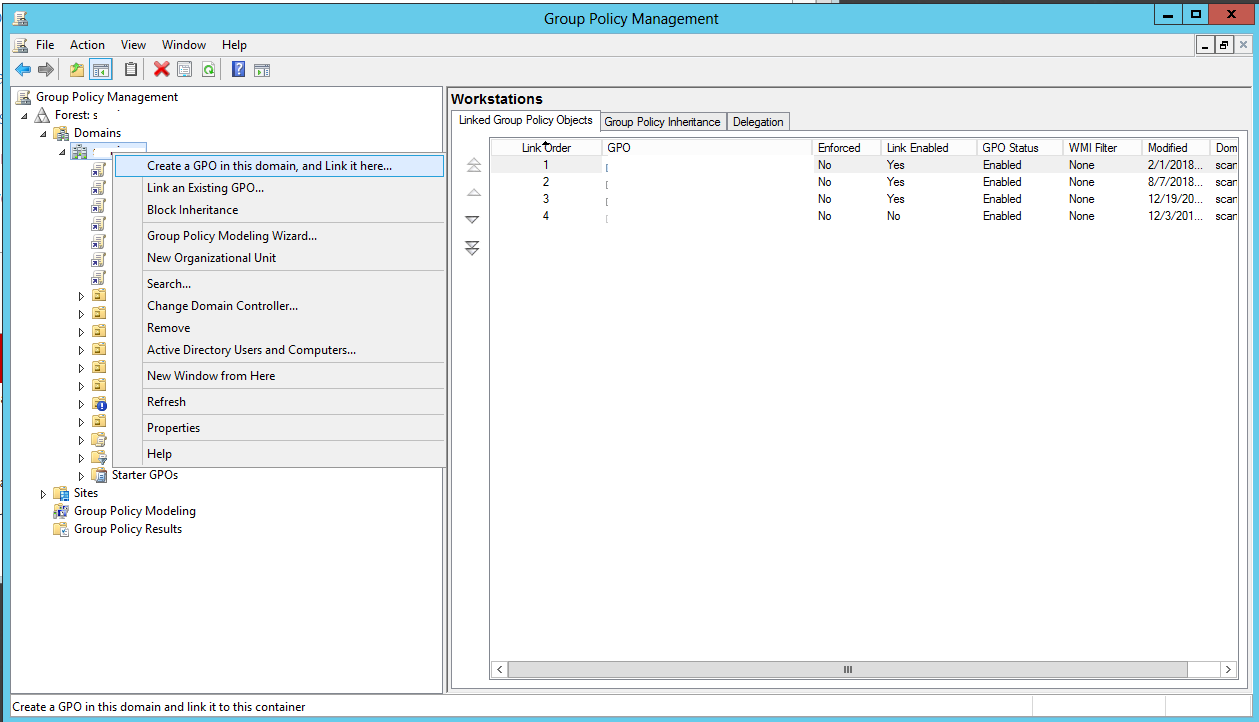1259x722 pixels.
Task: Sort by the WMI Filter column header
Action: [x=1102, y=148]
